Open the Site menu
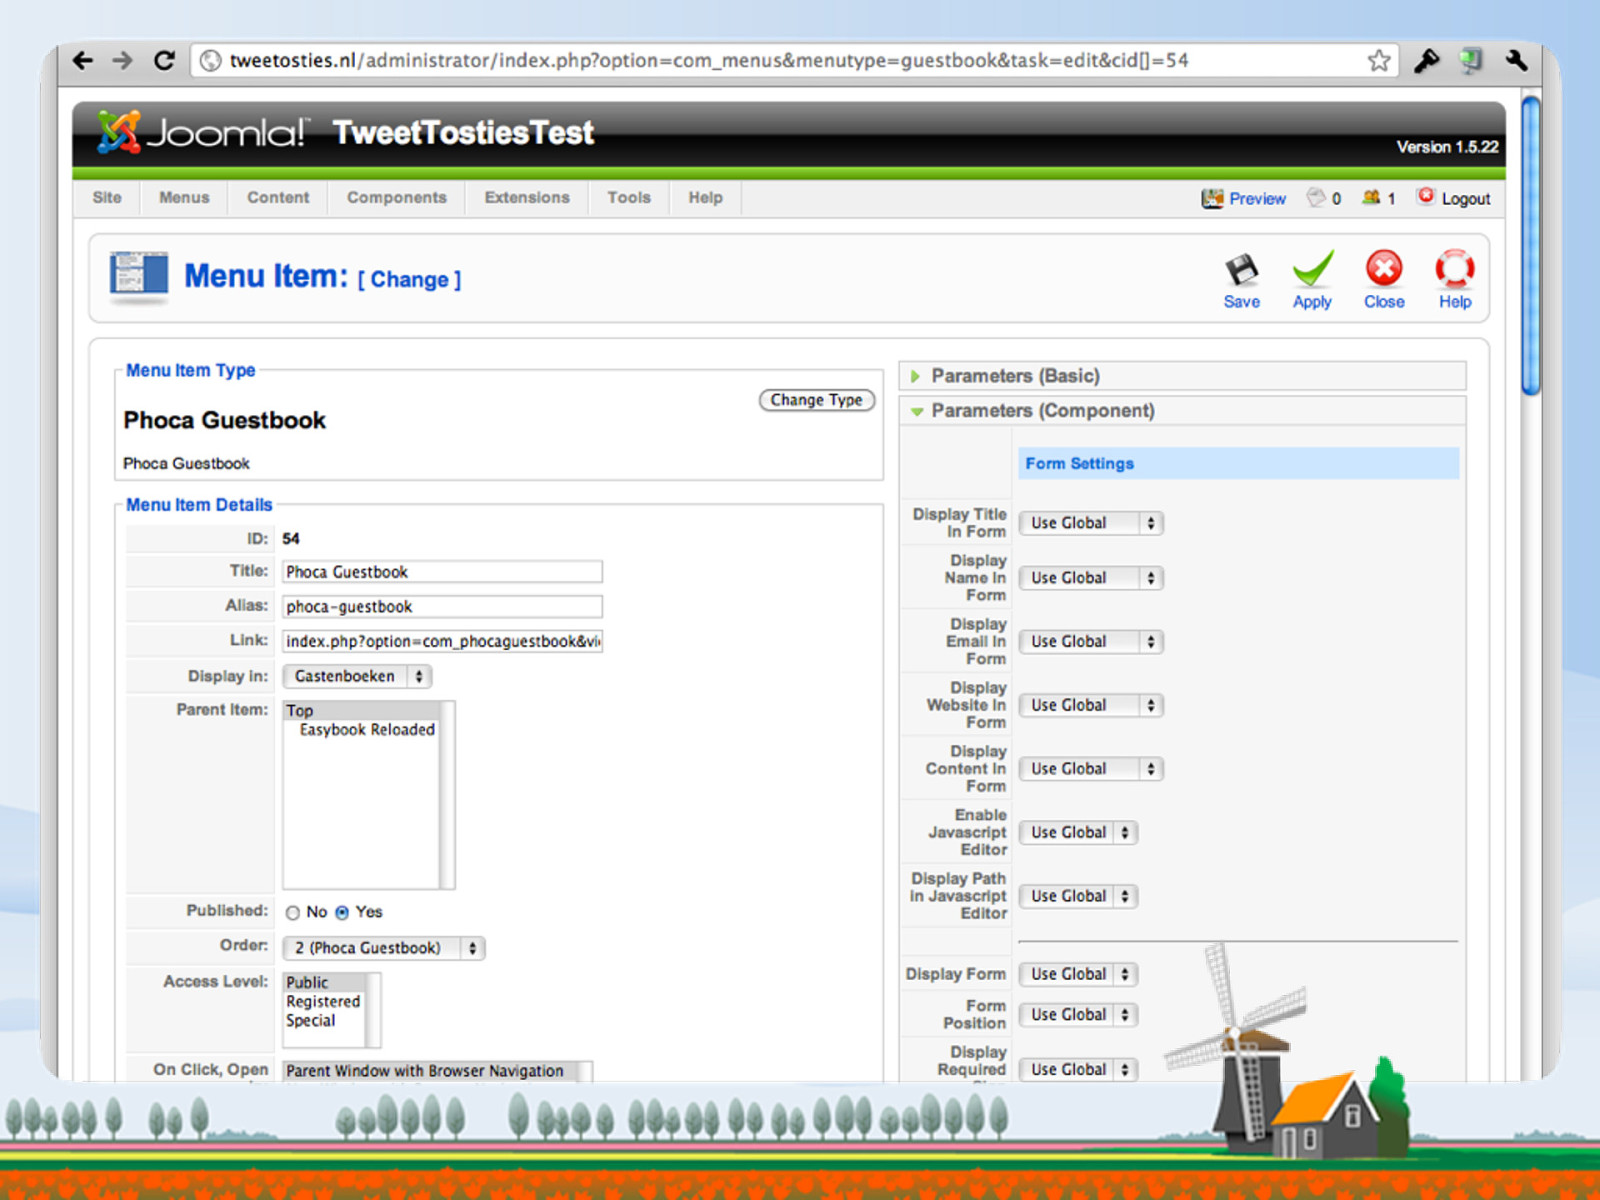 pos(107,197)
